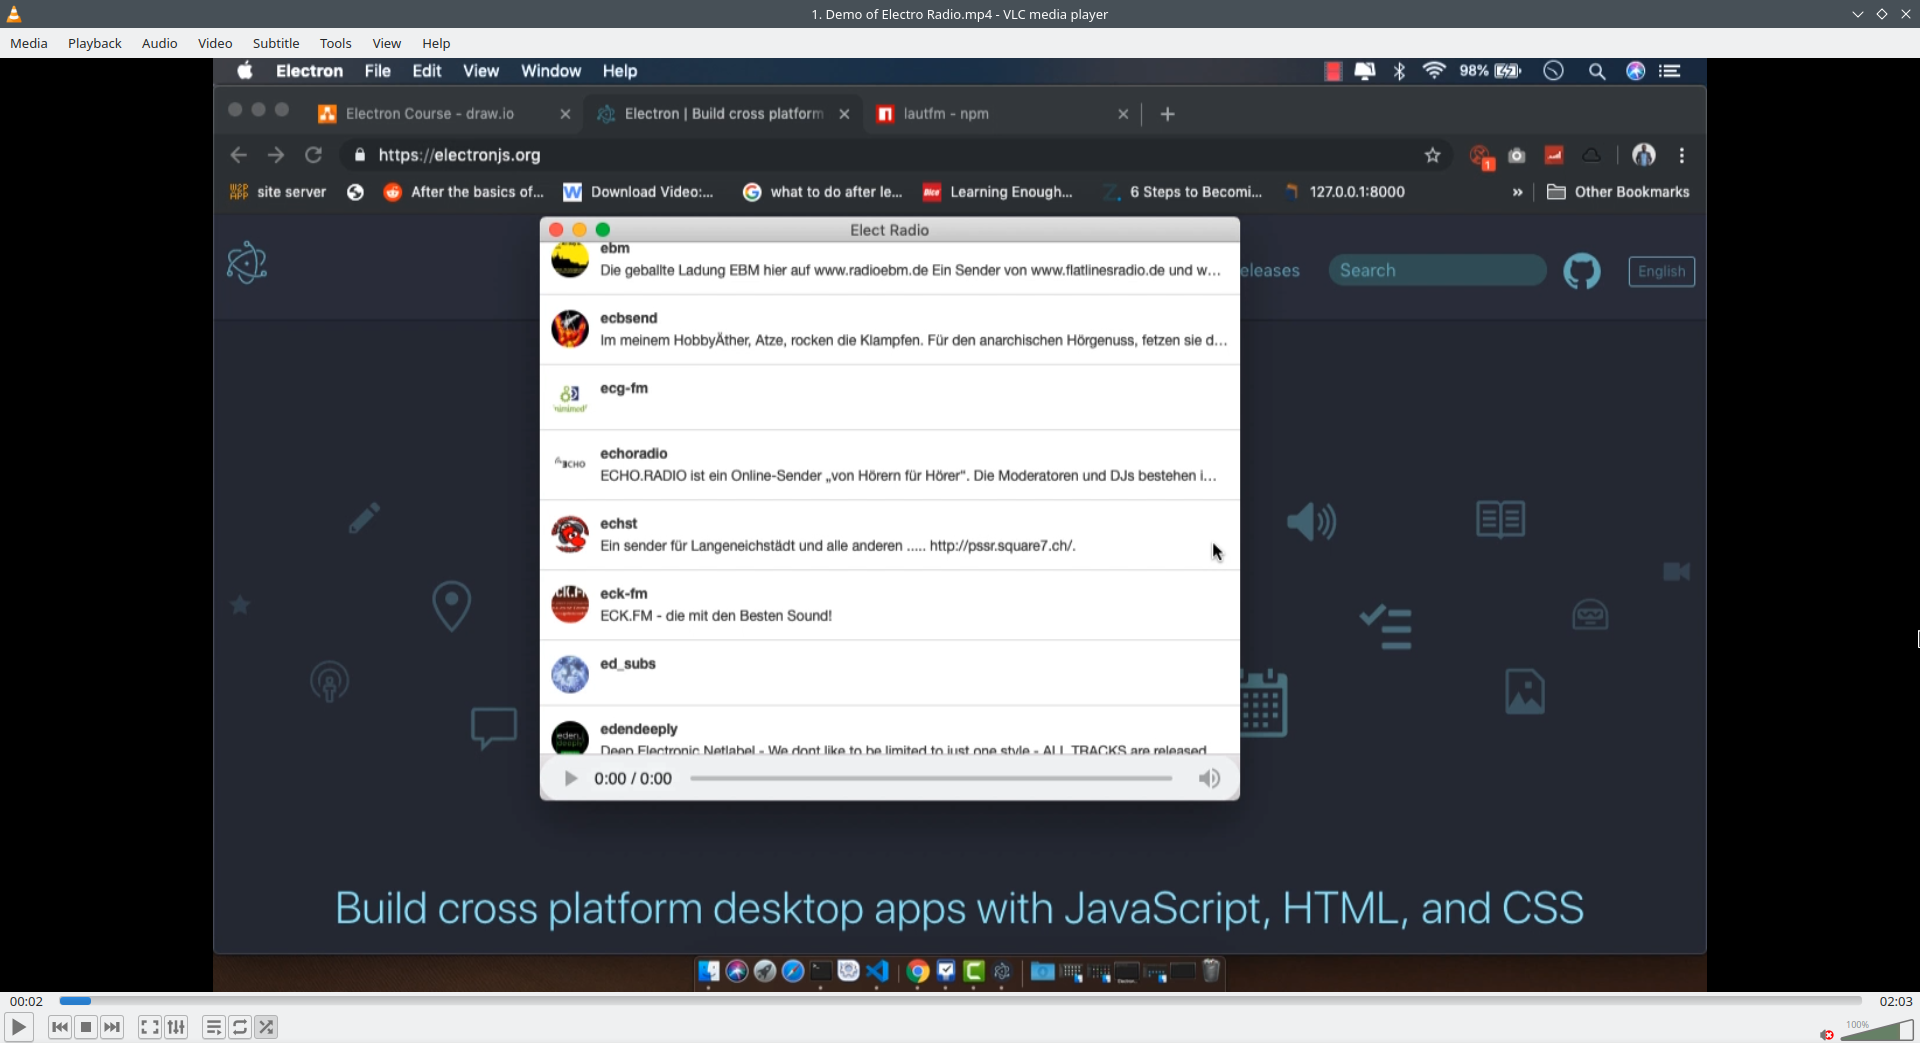
Task: Open the English language selector
Action: pyautogui.click(x=1661, y=271)
